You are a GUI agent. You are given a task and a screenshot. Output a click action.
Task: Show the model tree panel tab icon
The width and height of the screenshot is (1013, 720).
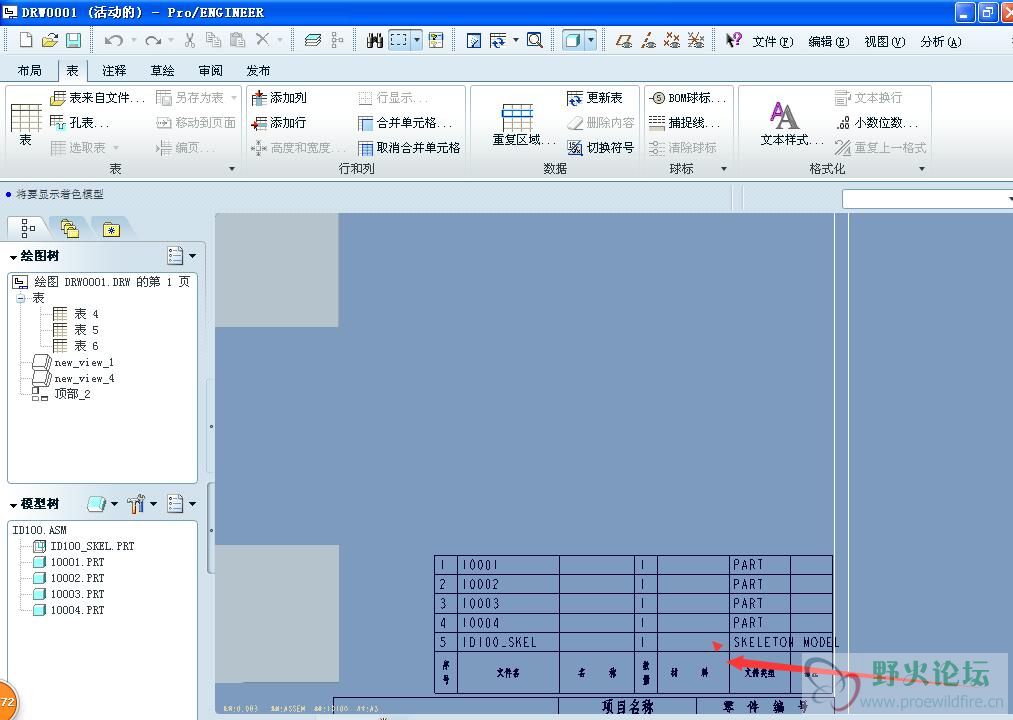click(x=28, y=228)
